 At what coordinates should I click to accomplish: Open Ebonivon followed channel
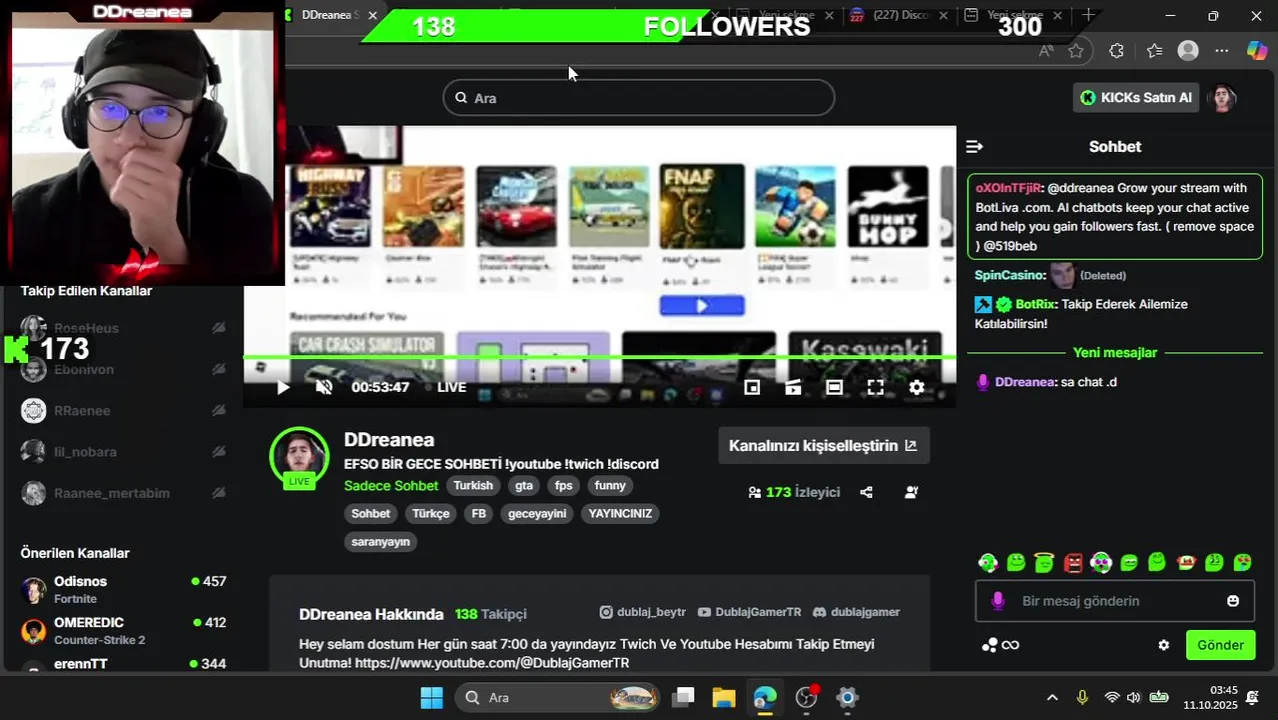click(122, 369)
